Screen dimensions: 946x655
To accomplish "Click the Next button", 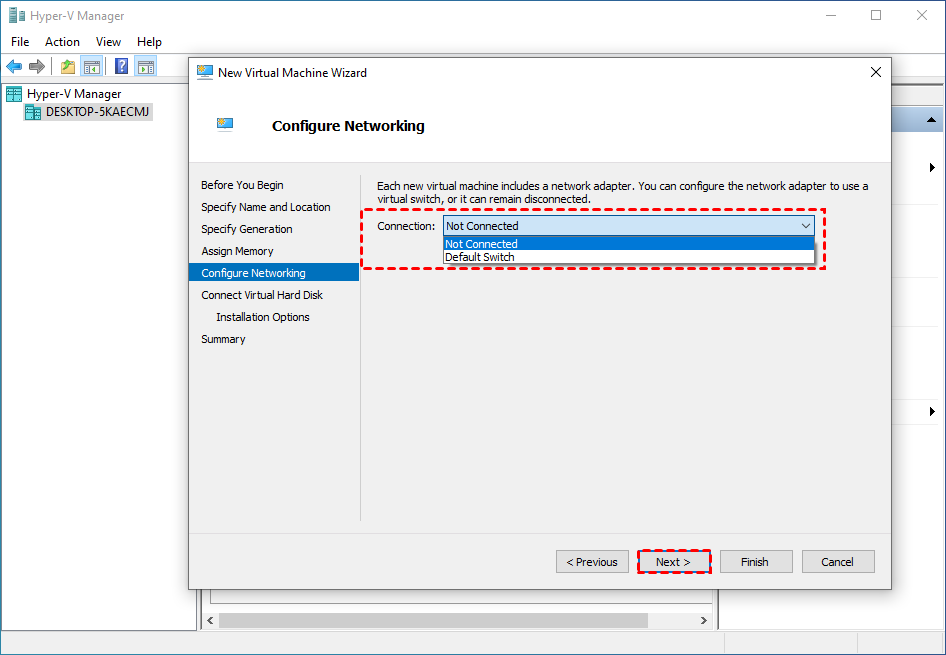I will click(673, 562).
